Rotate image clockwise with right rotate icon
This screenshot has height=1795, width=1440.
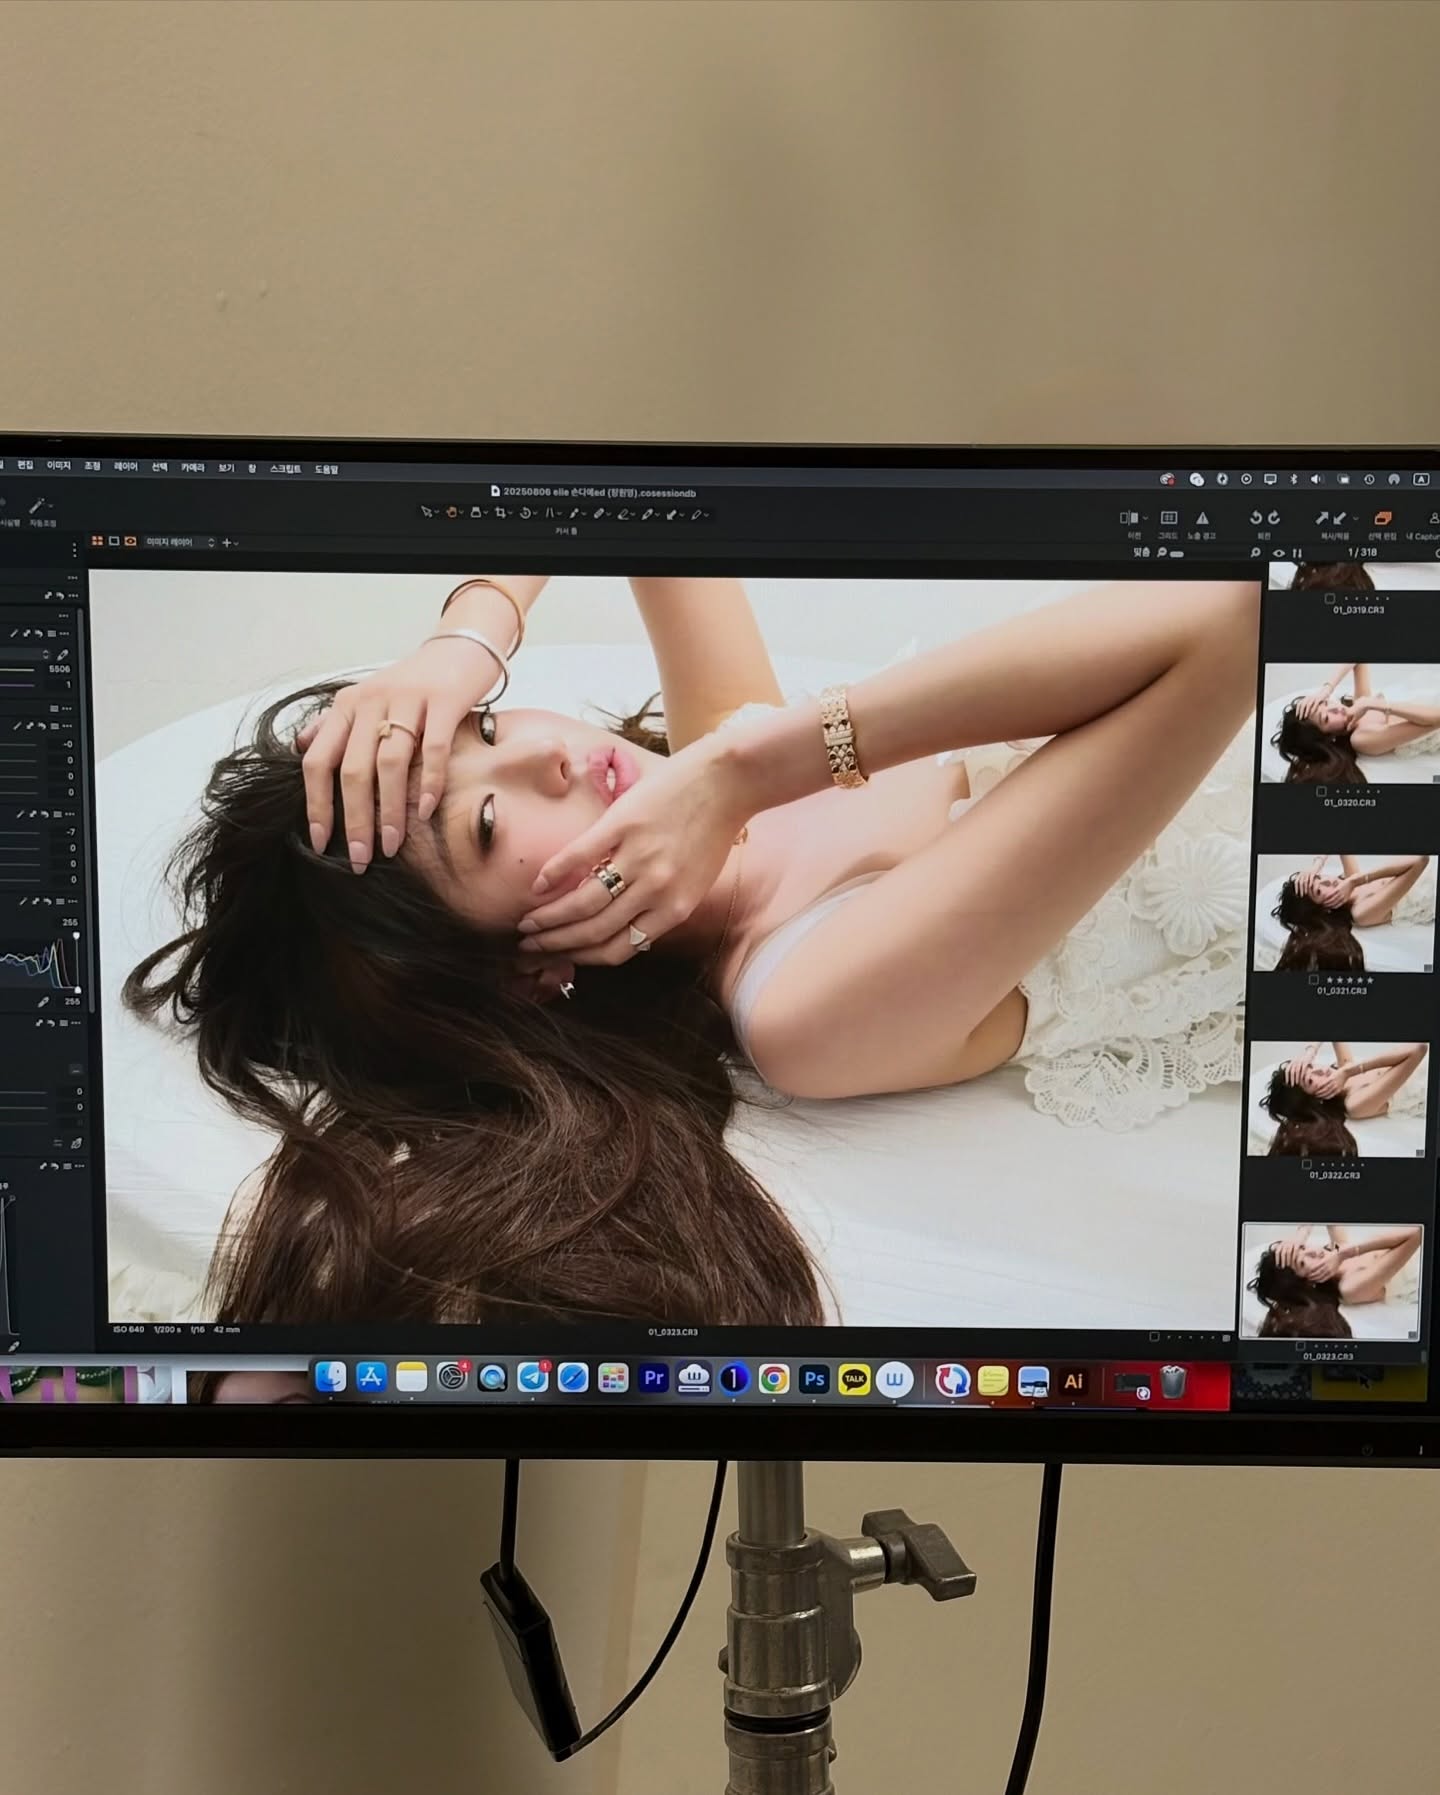(1274, 518)
